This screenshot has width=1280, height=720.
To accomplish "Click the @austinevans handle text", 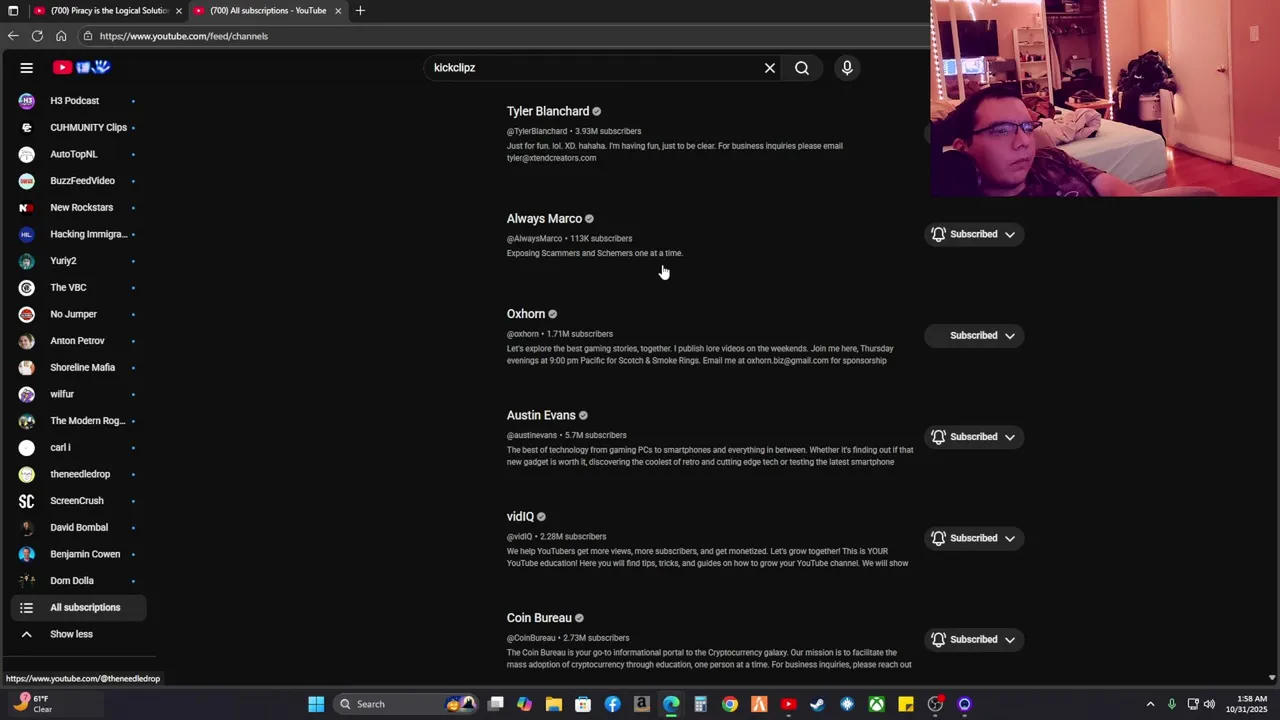I will [532, 435].
